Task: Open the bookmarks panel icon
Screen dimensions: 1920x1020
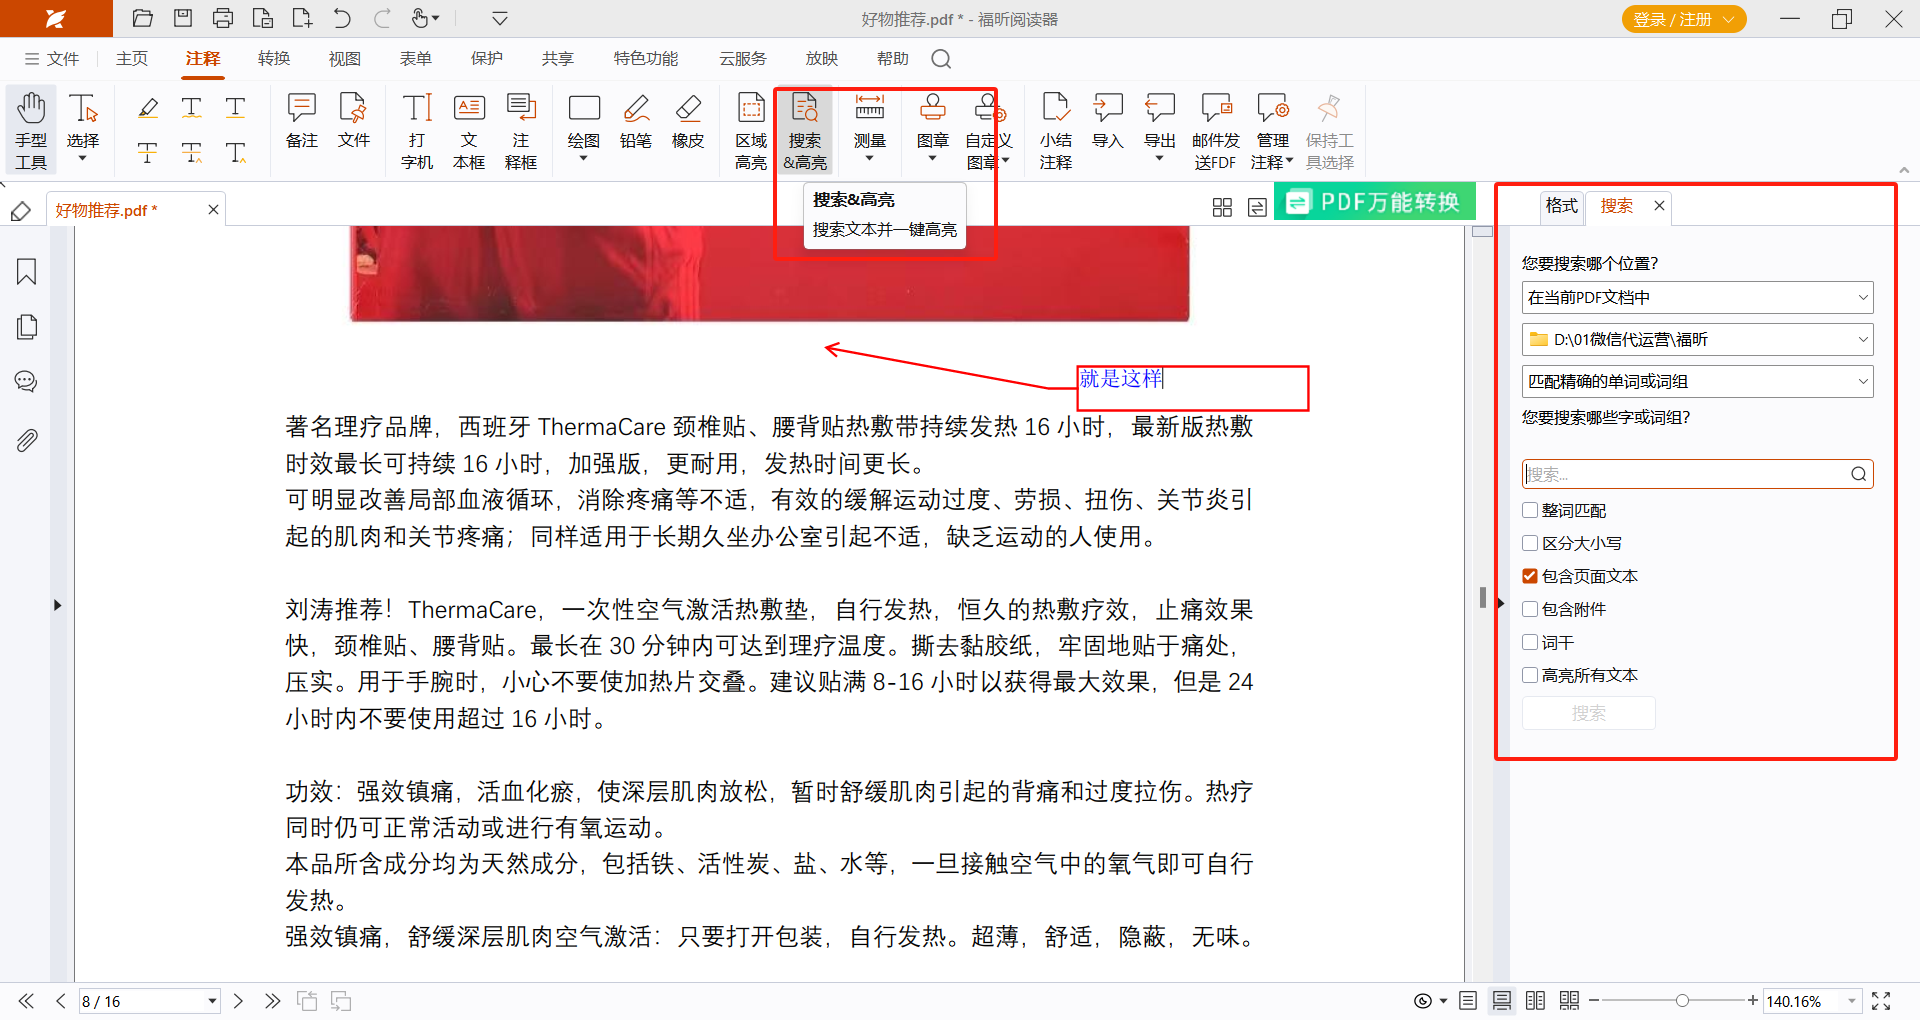Action: pos(27,272)
